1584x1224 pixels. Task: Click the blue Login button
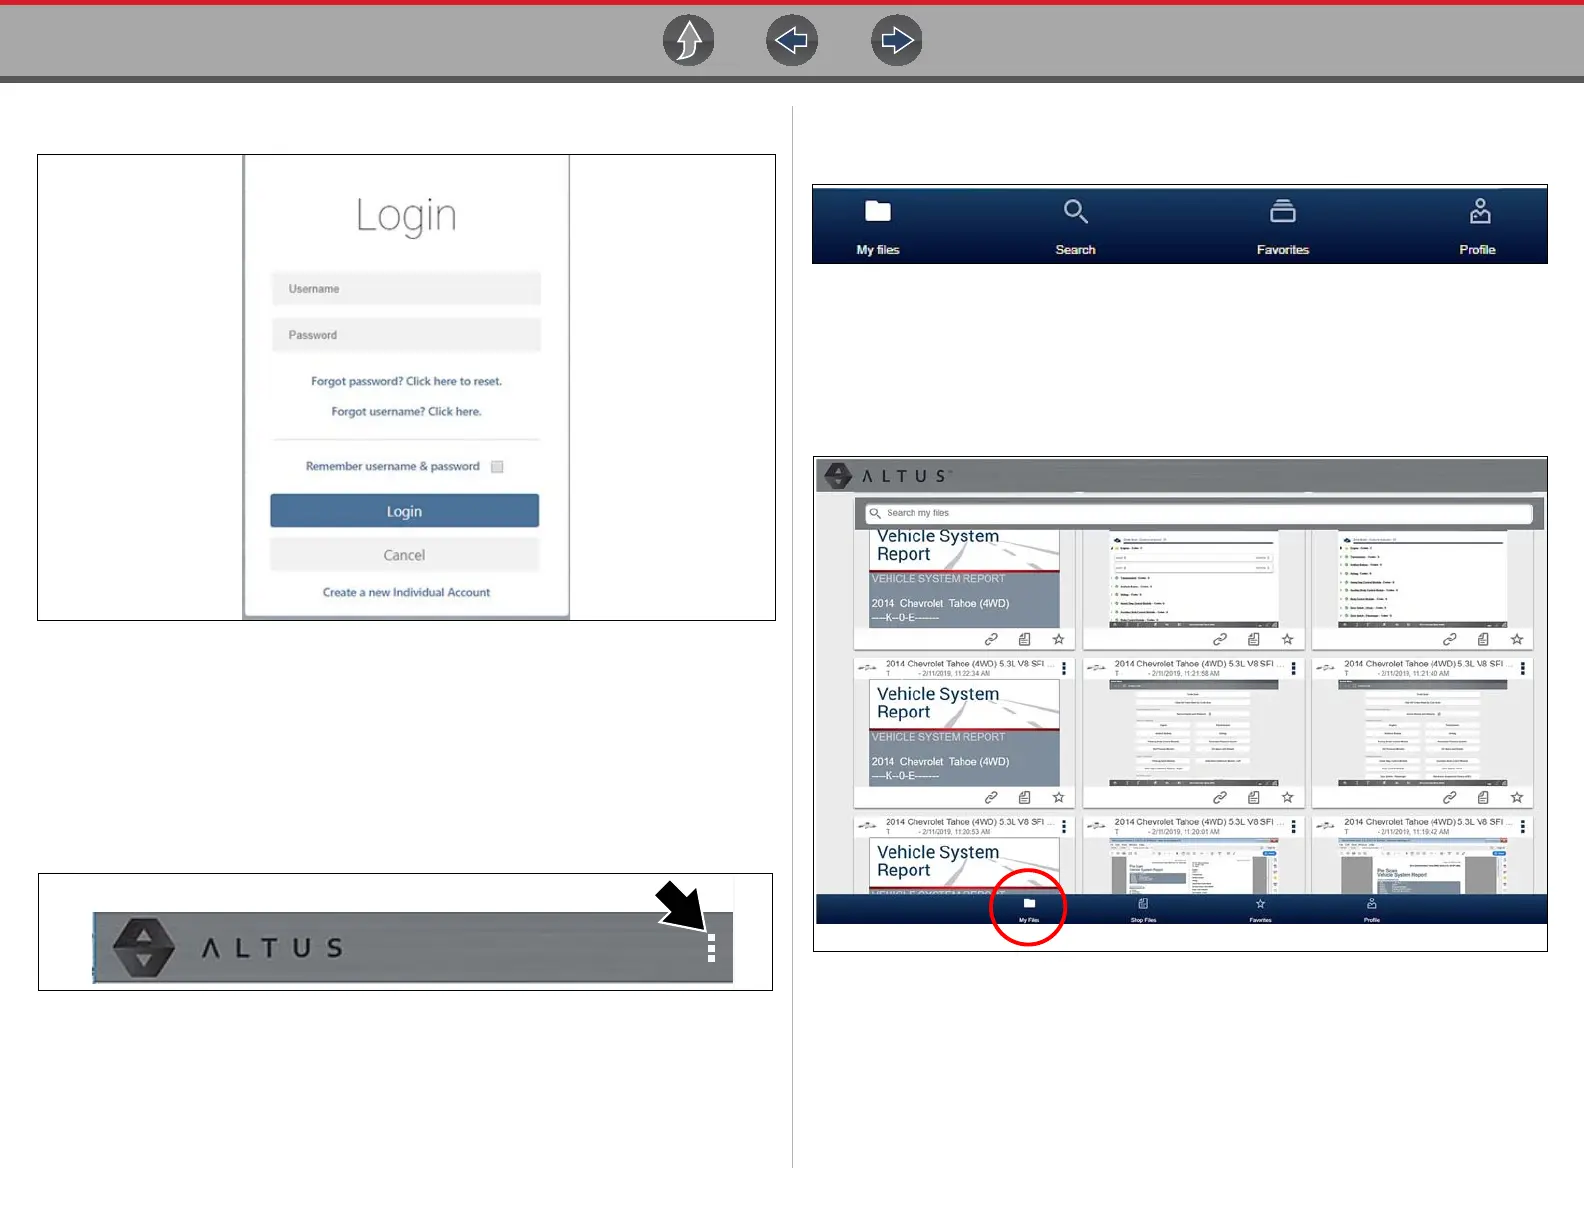pyautogui.click(x=404, y=511)
